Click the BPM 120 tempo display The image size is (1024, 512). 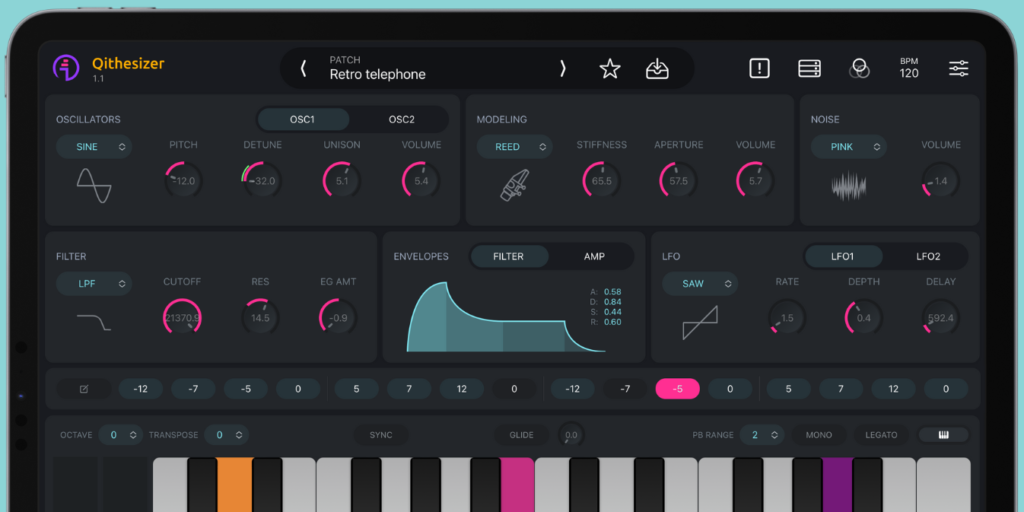(909, 68)
